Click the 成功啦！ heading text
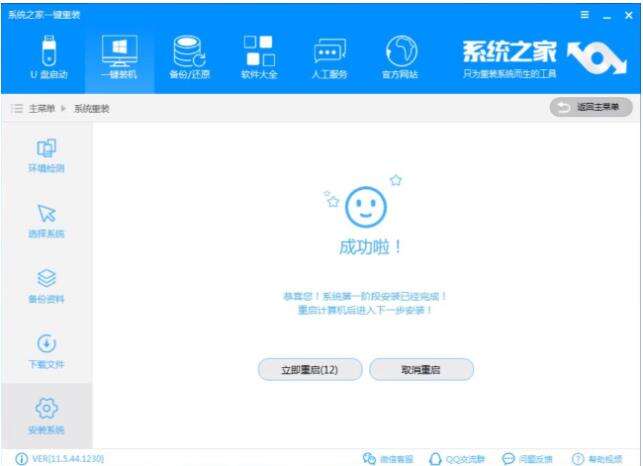This screenshot has width=643, height=466. (x=370, y=247)
